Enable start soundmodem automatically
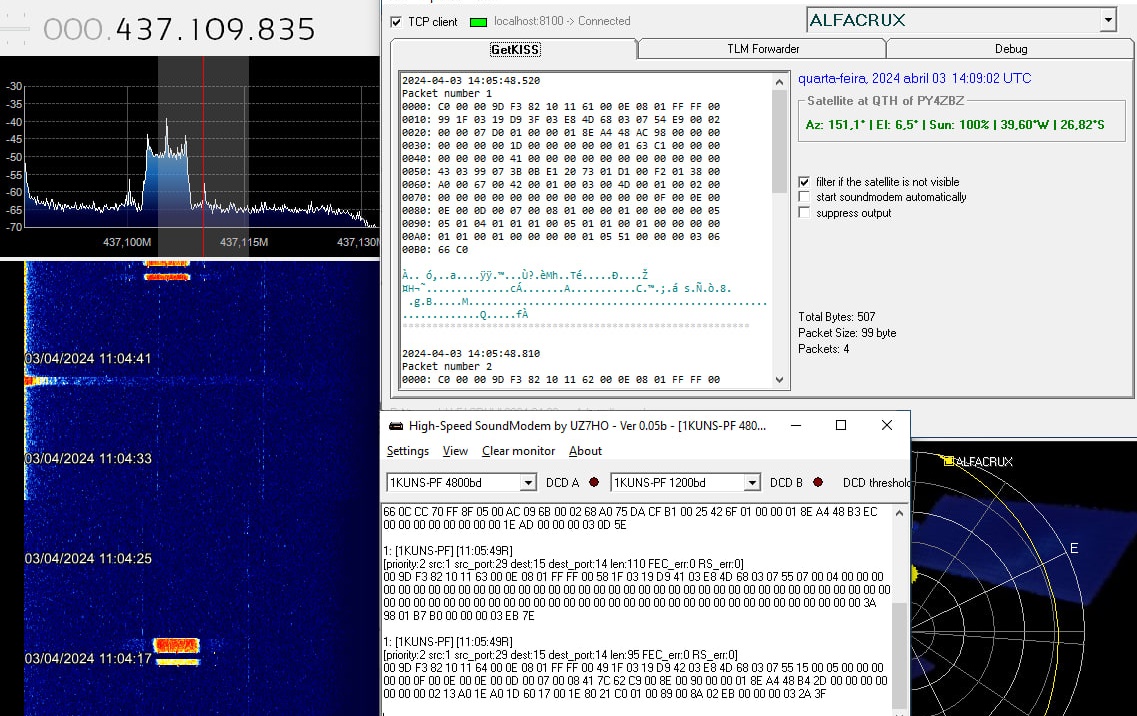Image resolution: width=1137 pixels, height=716 pixels. click(803, 197)
